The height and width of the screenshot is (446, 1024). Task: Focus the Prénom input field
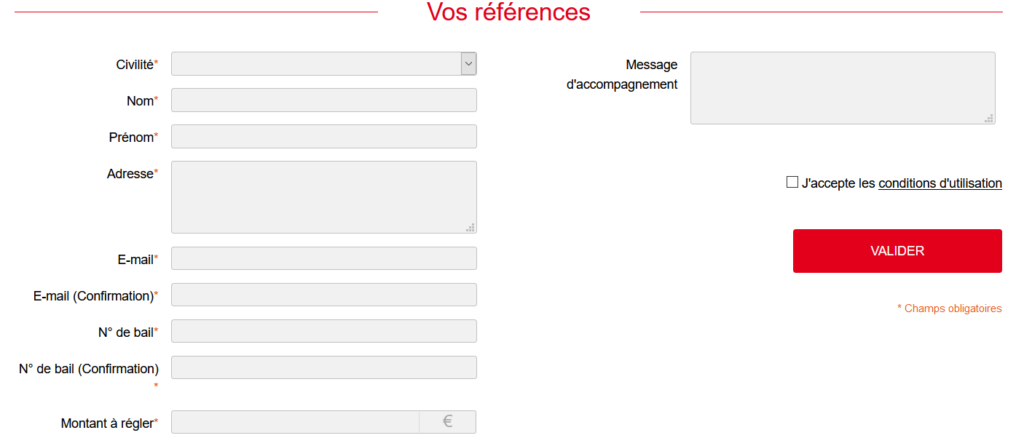coord(324,136)
